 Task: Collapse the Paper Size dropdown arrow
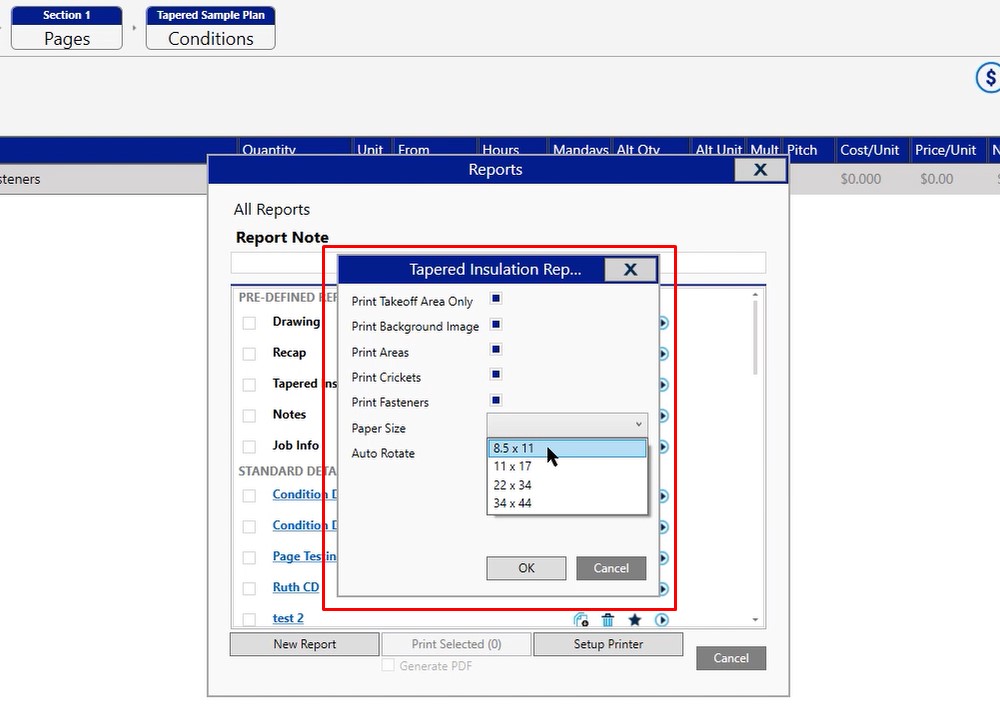(x=638, y=425)
